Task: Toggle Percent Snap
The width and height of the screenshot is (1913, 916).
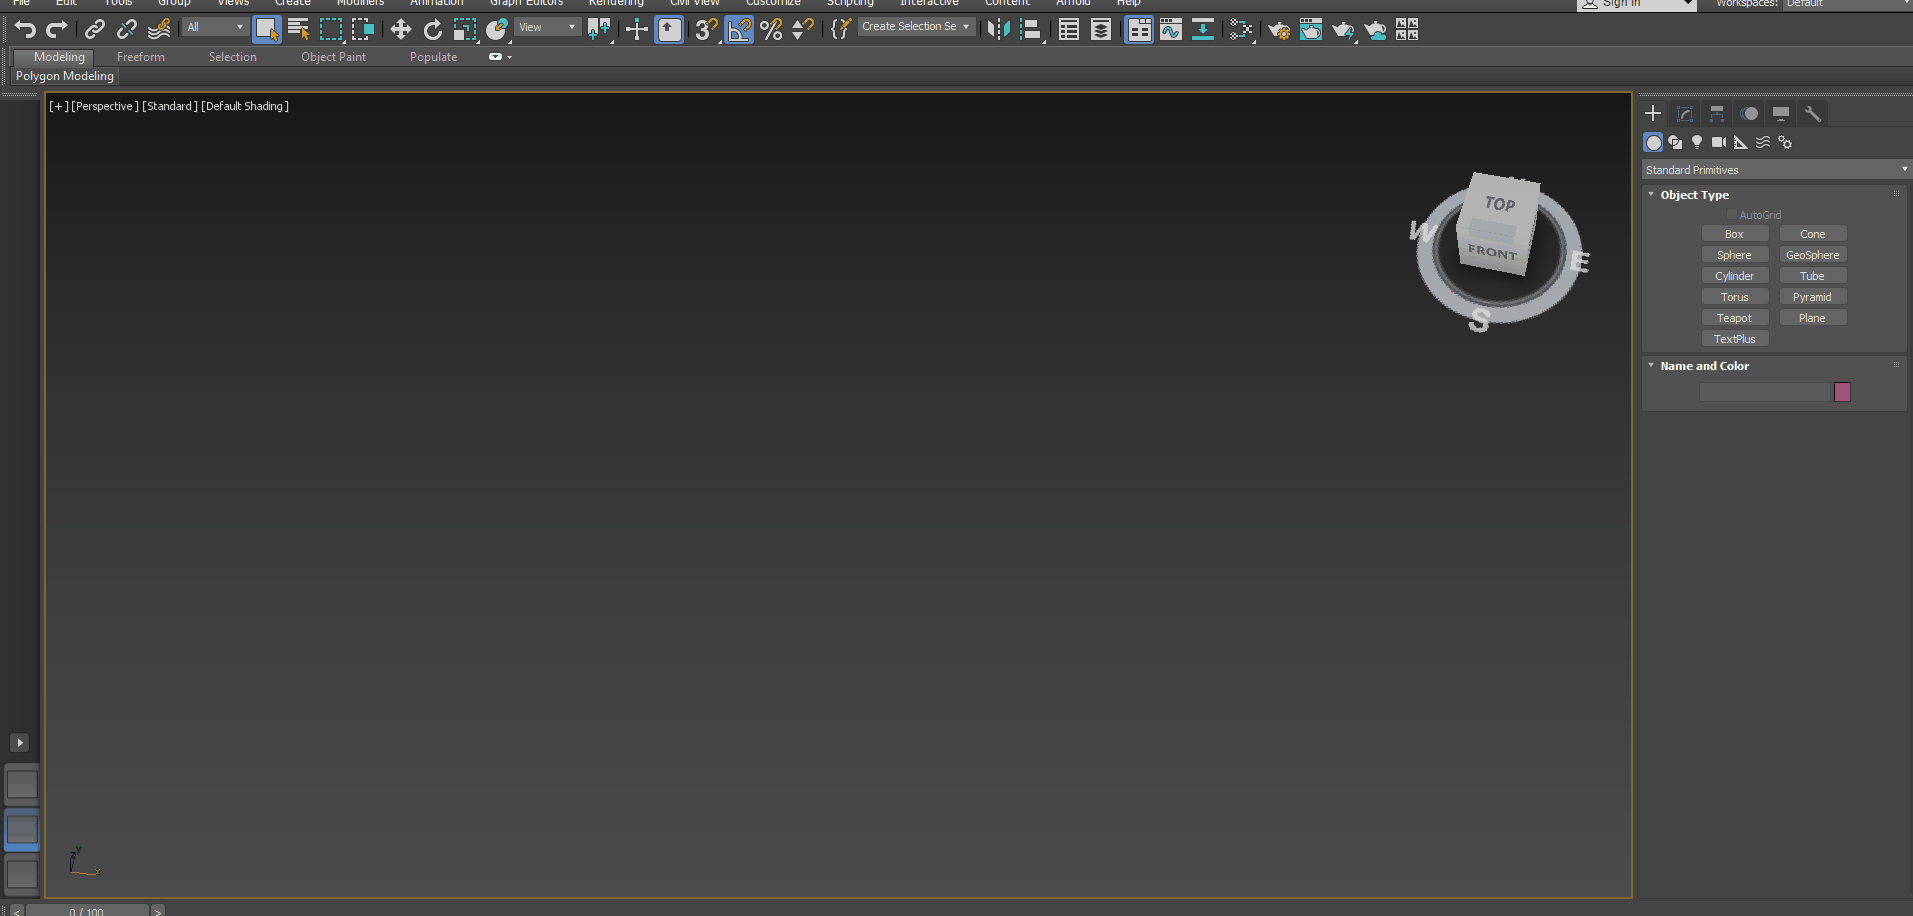Action: pyautogui.click(x=771, y=29)
